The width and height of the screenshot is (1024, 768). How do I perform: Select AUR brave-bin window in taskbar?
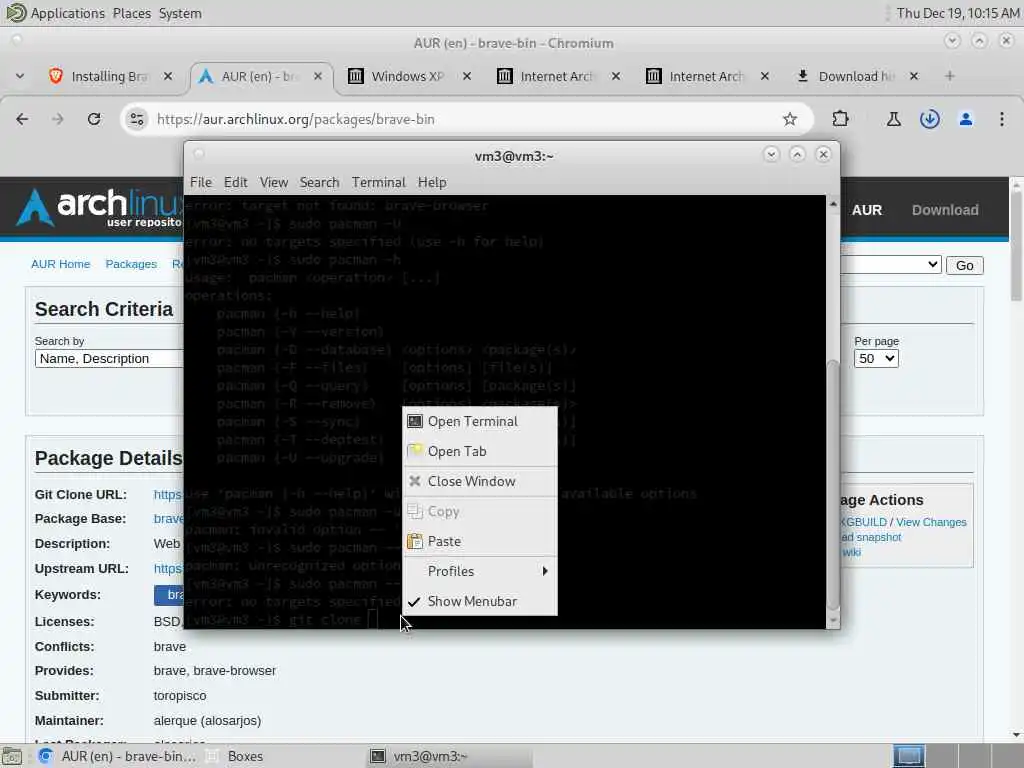117,756
